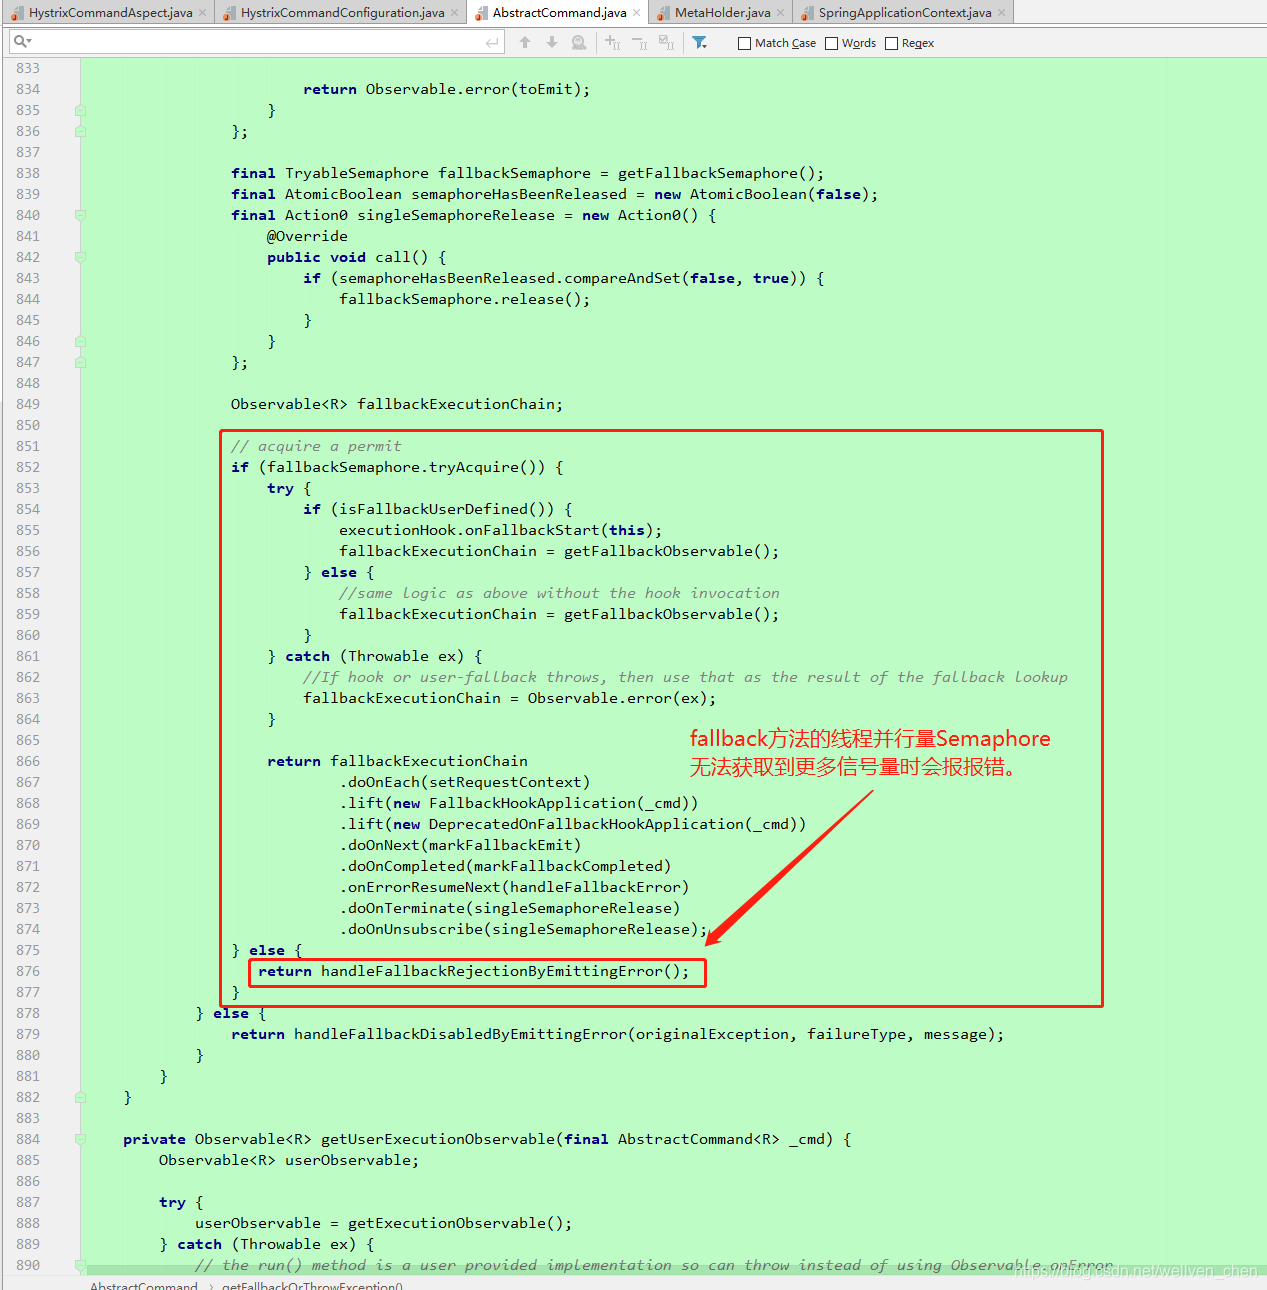Viewport: 1267px width, 1290px height.
Task: Enable Match Case checkbox
Action: coord(744,43)
